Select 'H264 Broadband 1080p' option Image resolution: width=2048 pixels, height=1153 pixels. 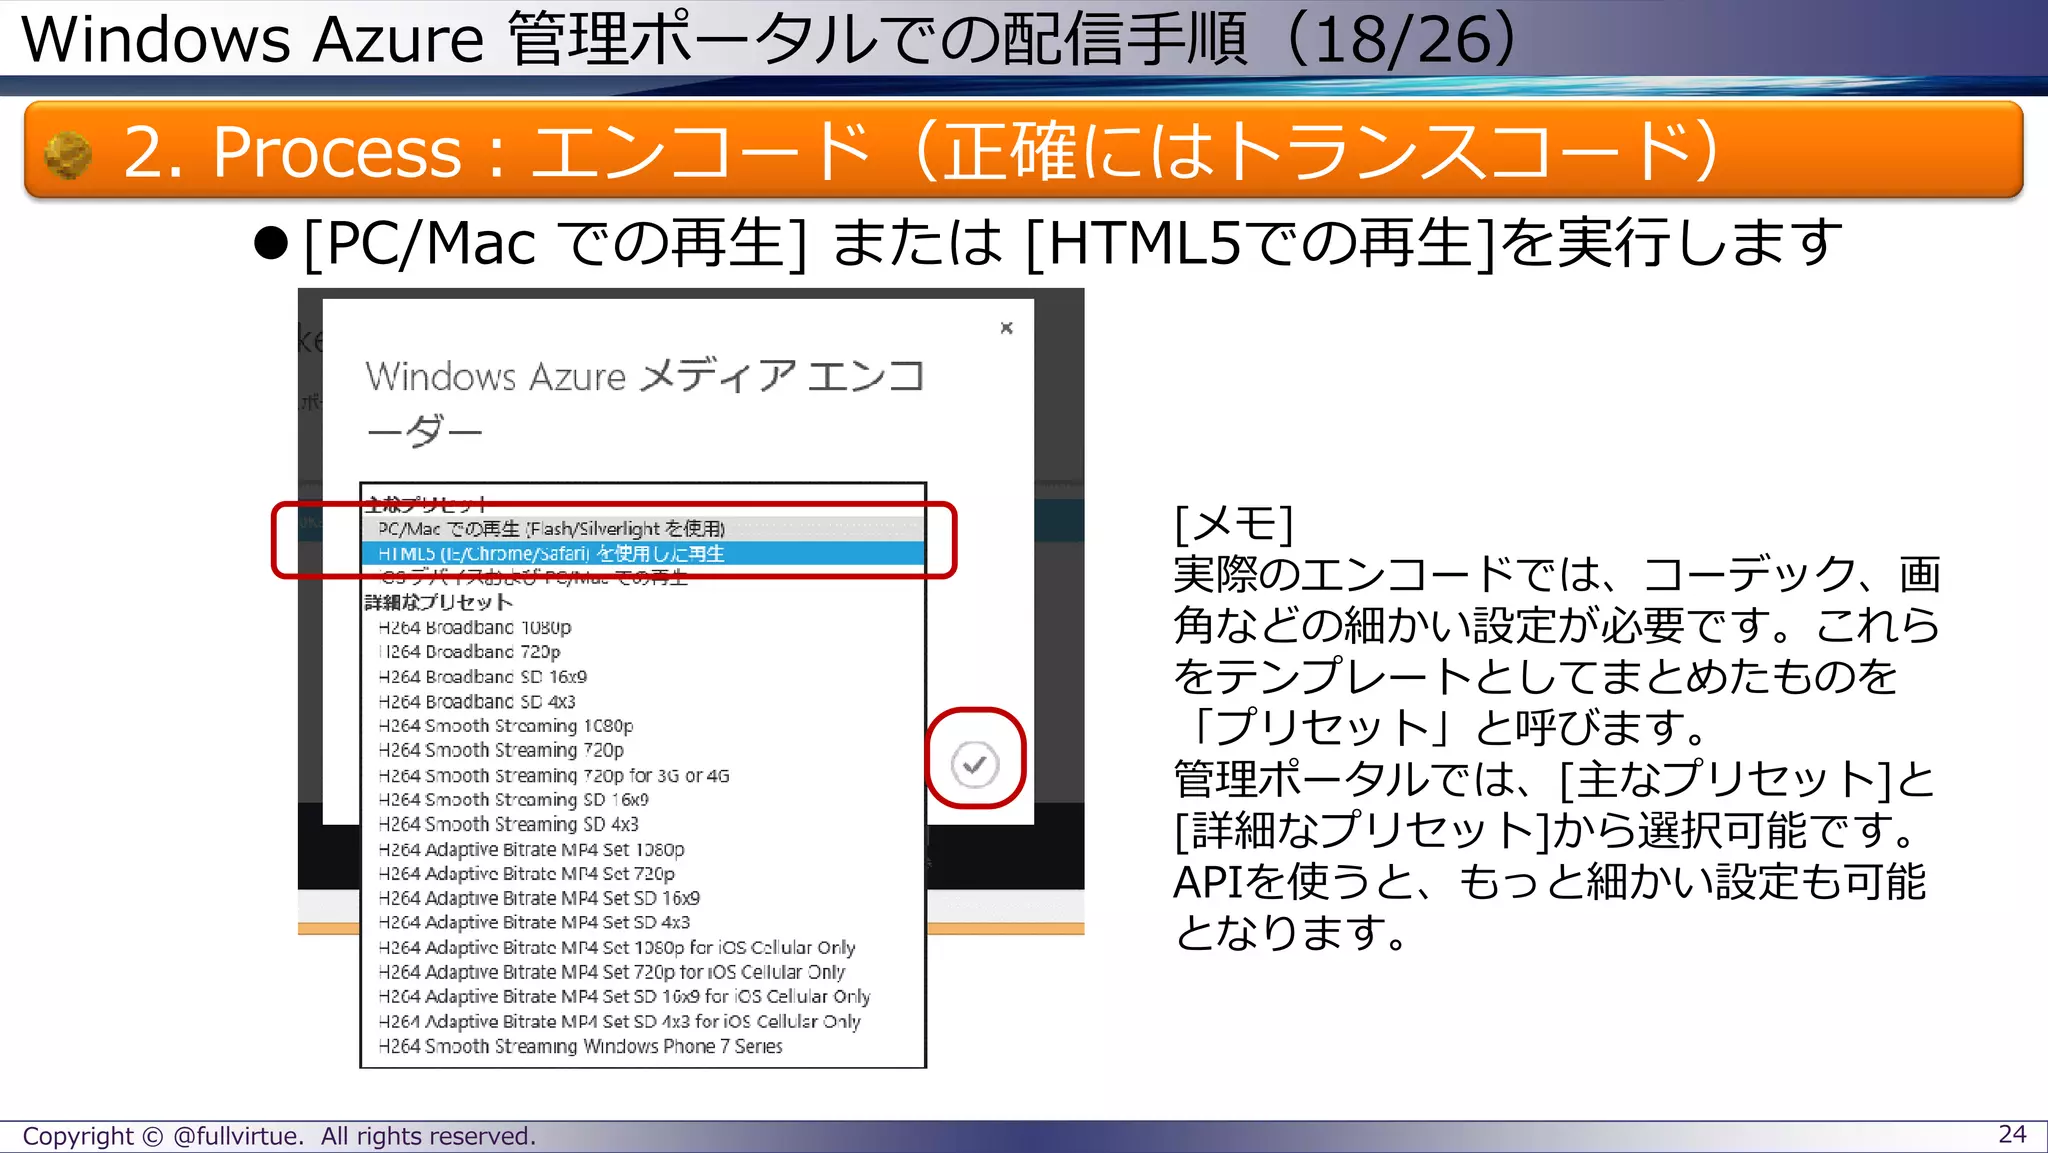pyautogui.click(x=643, y=627)
